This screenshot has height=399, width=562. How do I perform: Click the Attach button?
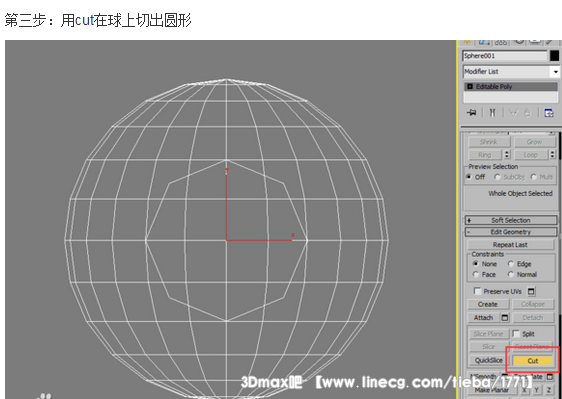click(484, 318)
